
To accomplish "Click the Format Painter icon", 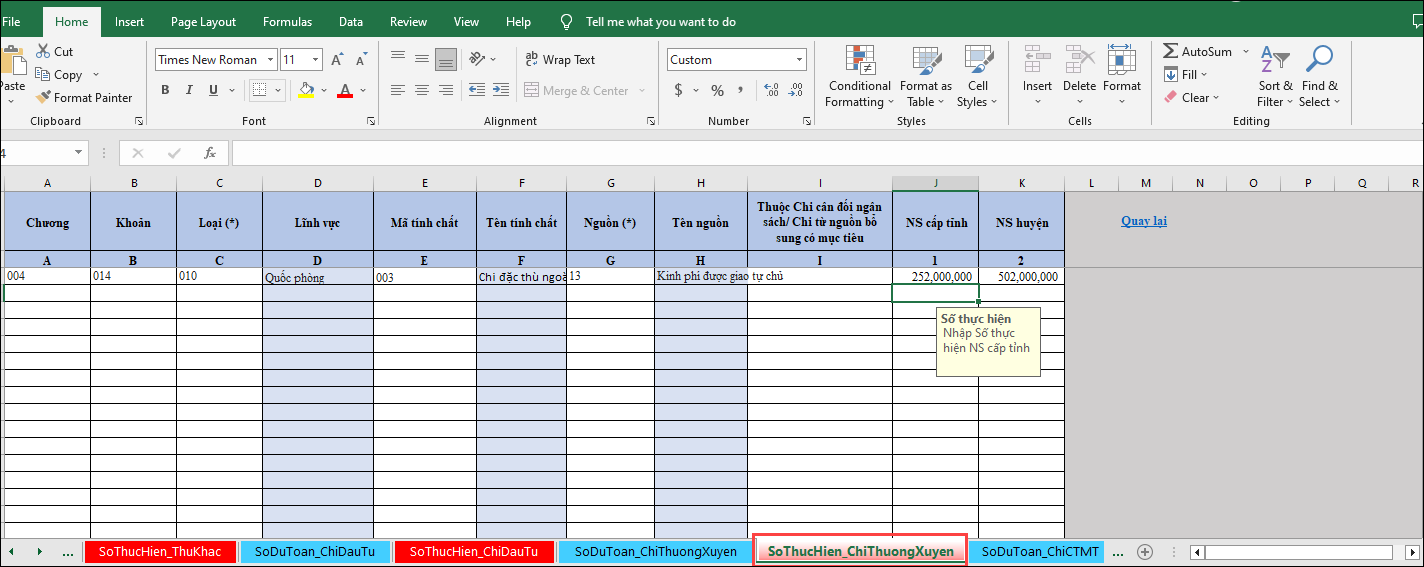I will coord(43,98).
